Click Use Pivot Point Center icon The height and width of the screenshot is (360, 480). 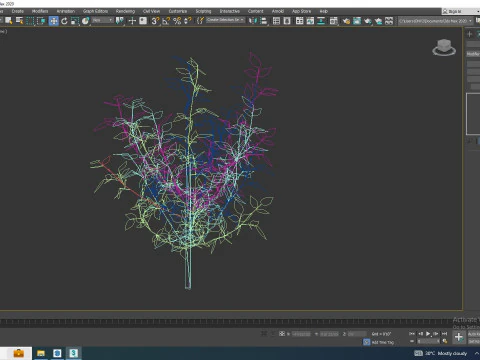tap(119, 21)
